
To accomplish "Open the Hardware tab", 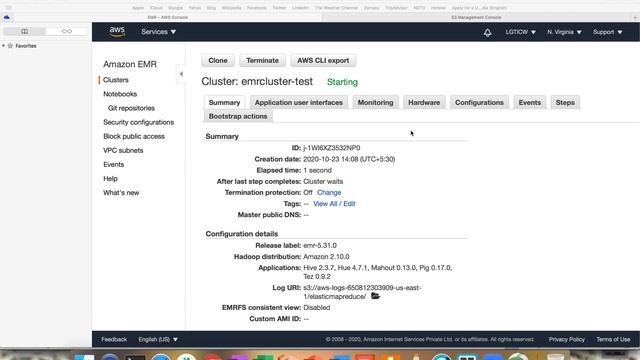I will click(x=424, y=102).
